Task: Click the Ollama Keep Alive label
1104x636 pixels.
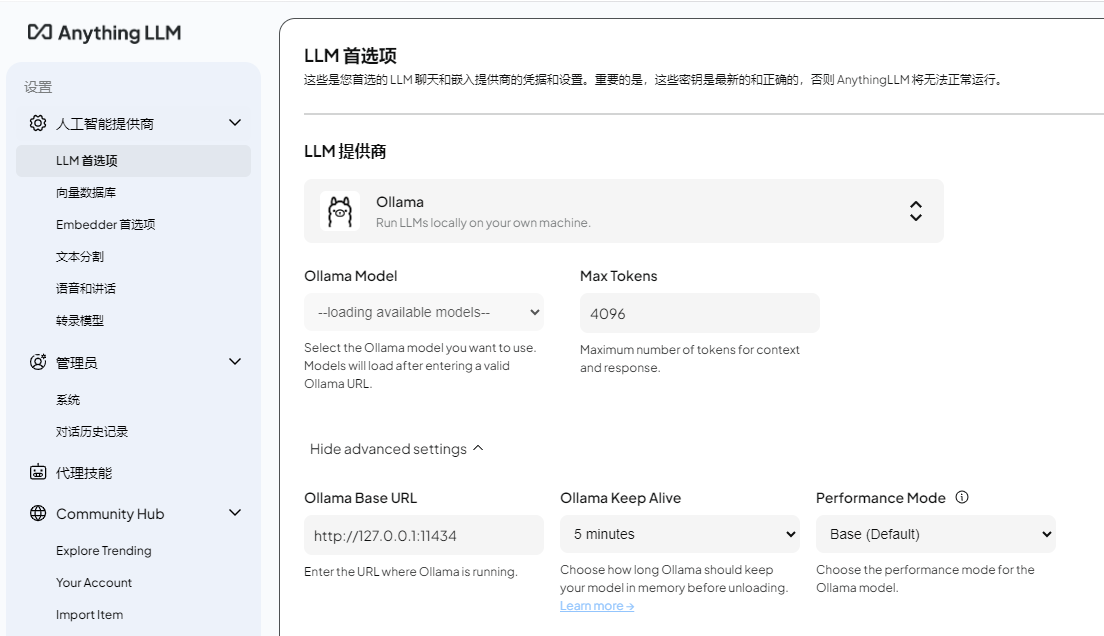Action: click(x=620, y=498)
